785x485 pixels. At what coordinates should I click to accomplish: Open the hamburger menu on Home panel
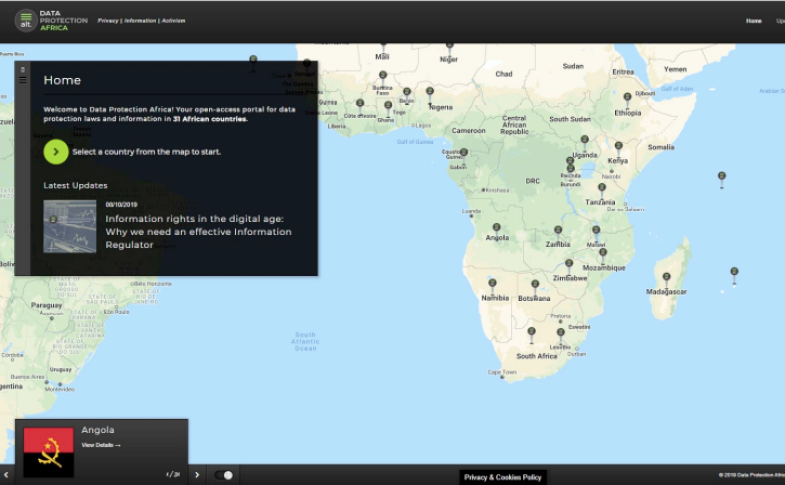22,80
